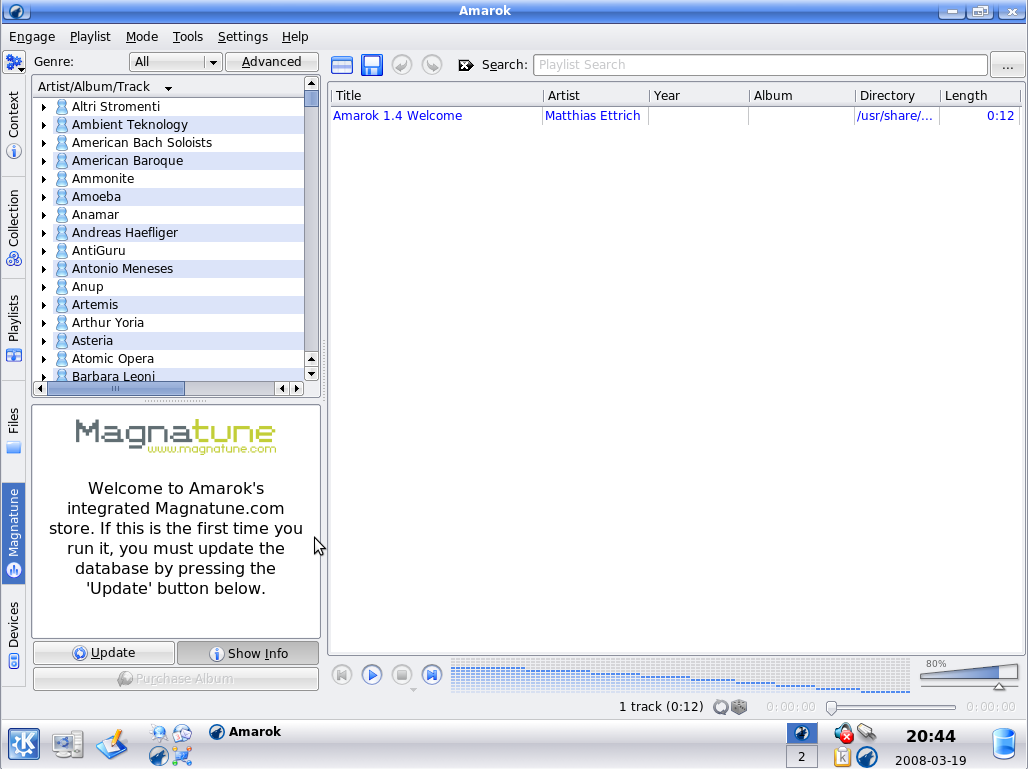Screen dimensions: 1028x769
Task: Launch the globe web browser quick-launch icon
Action: click(159, 733)
